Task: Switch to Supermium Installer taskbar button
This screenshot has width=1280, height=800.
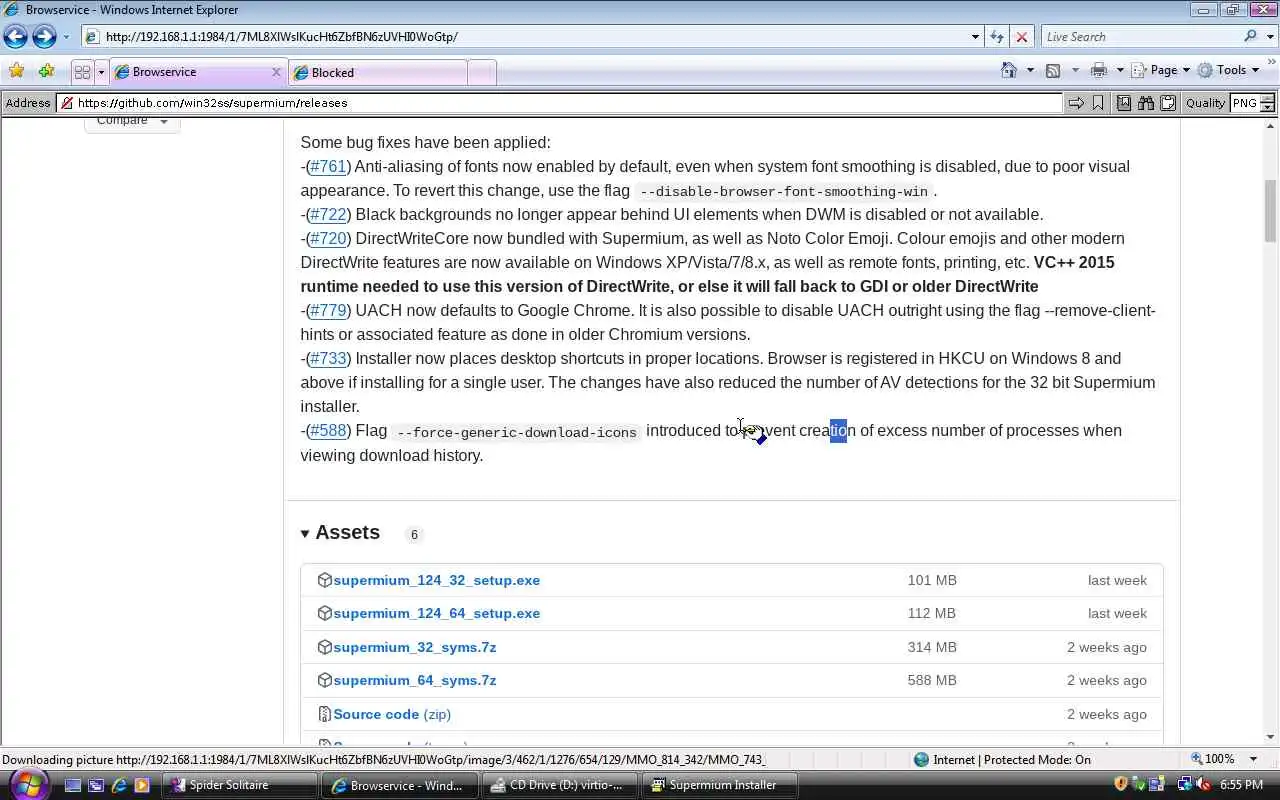Action: tap(721, 785)
